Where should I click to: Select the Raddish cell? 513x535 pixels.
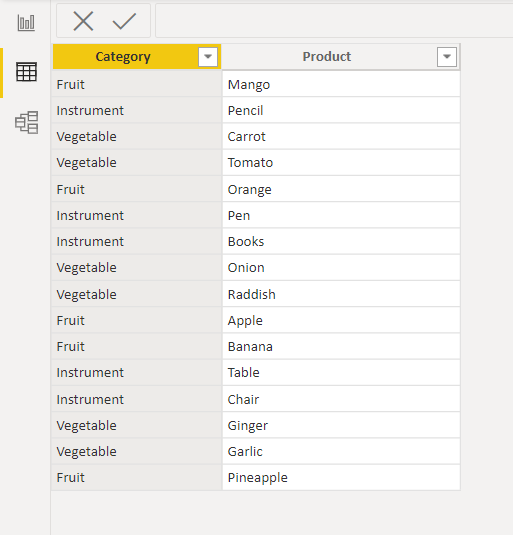pos(341,294)
